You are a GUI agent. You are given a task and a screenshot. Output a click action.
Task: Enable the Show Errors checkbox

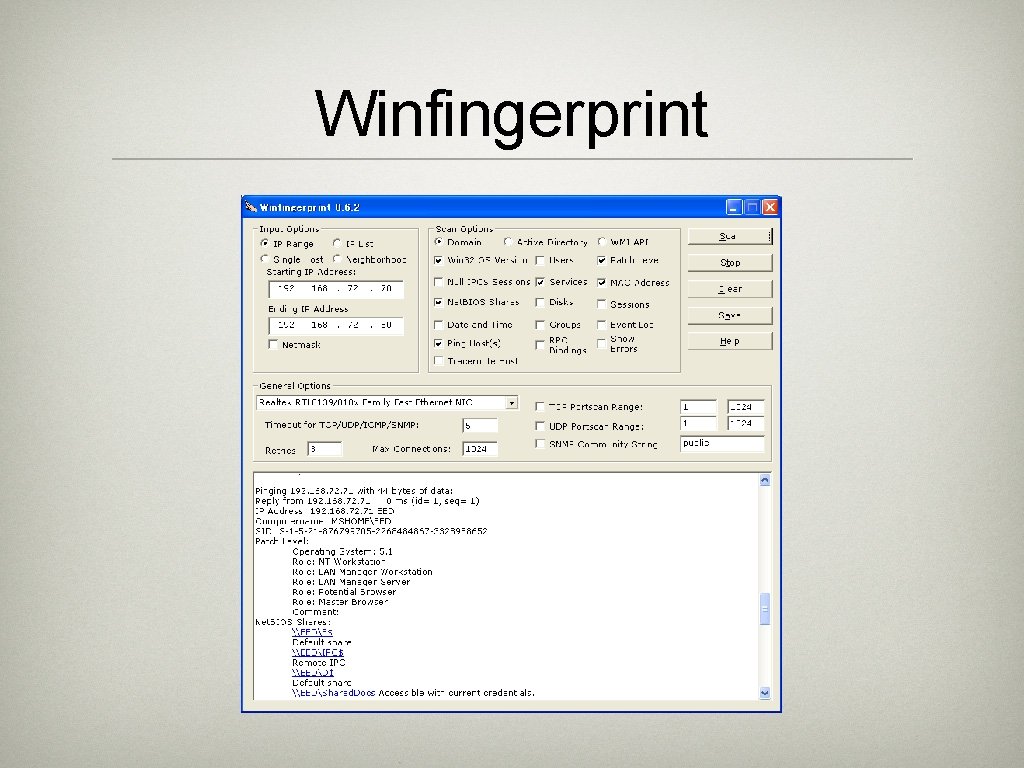point(601,344)
